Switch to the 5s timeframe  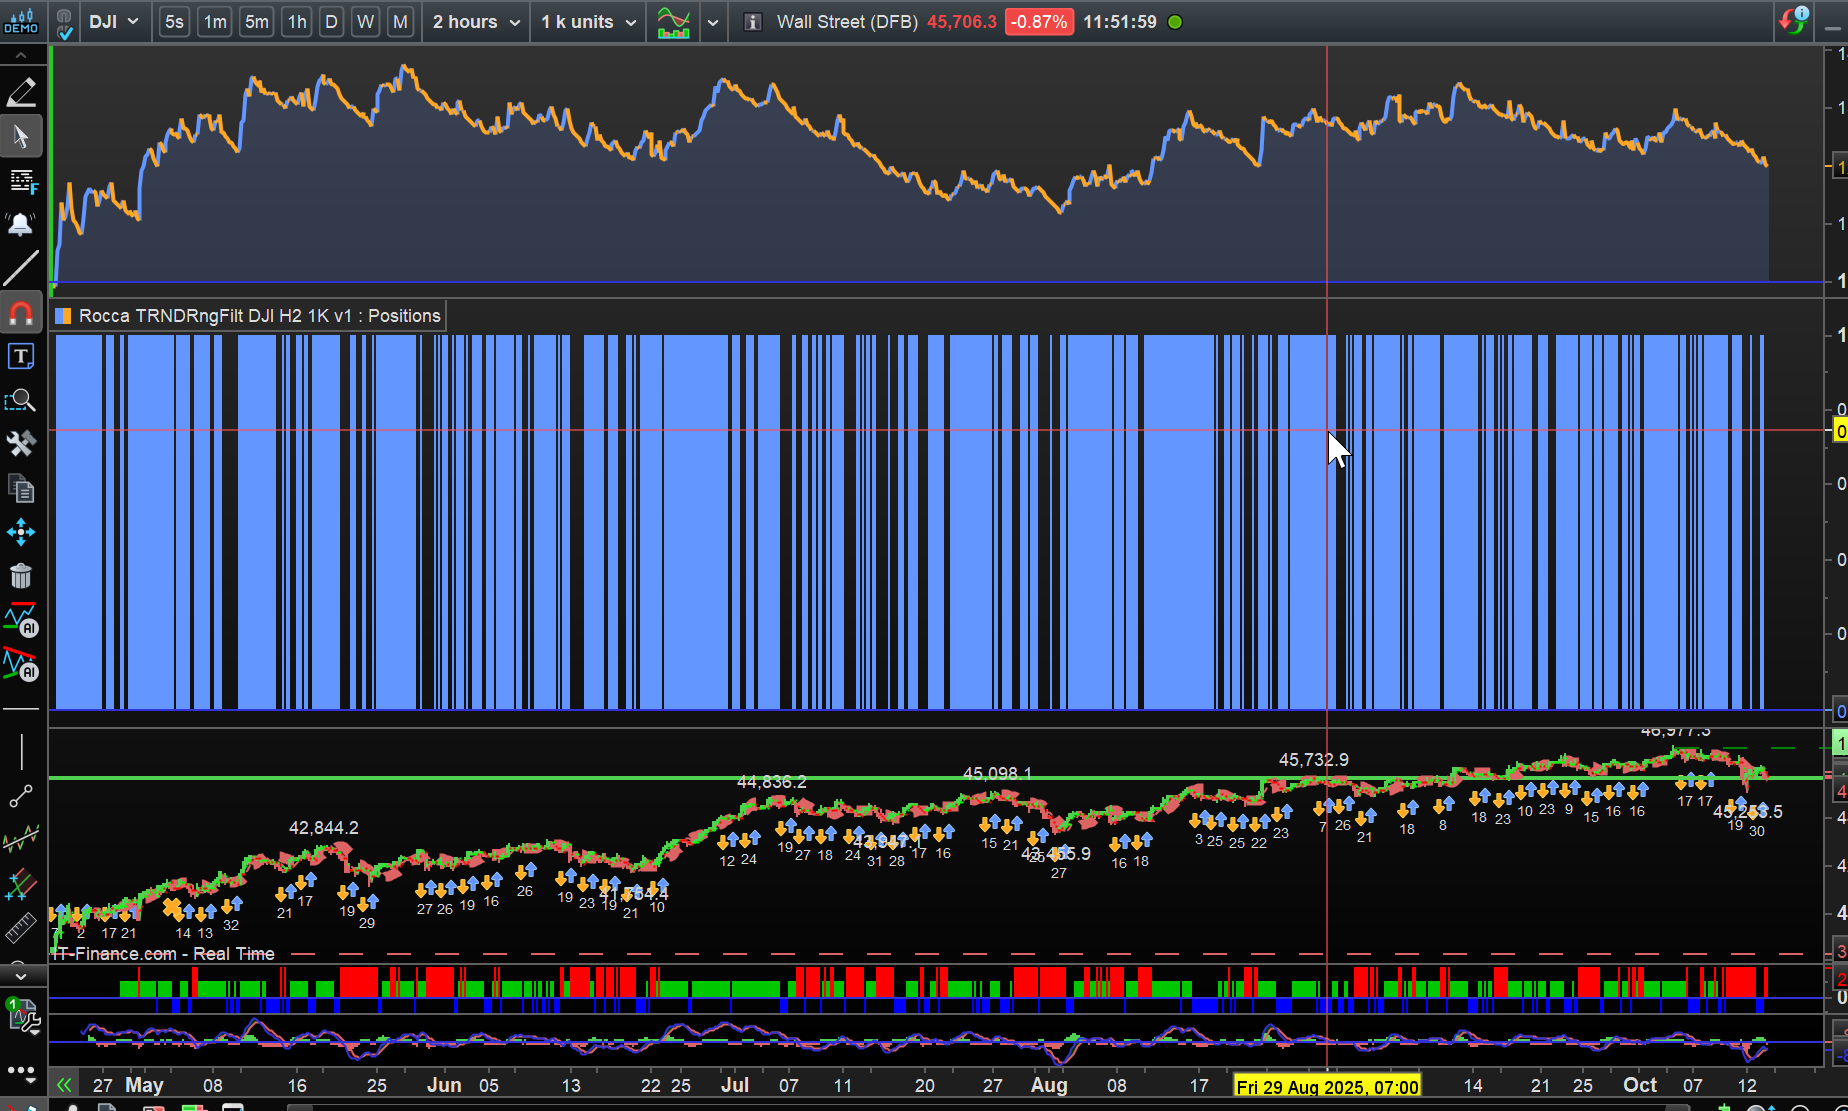click(174, 22)
